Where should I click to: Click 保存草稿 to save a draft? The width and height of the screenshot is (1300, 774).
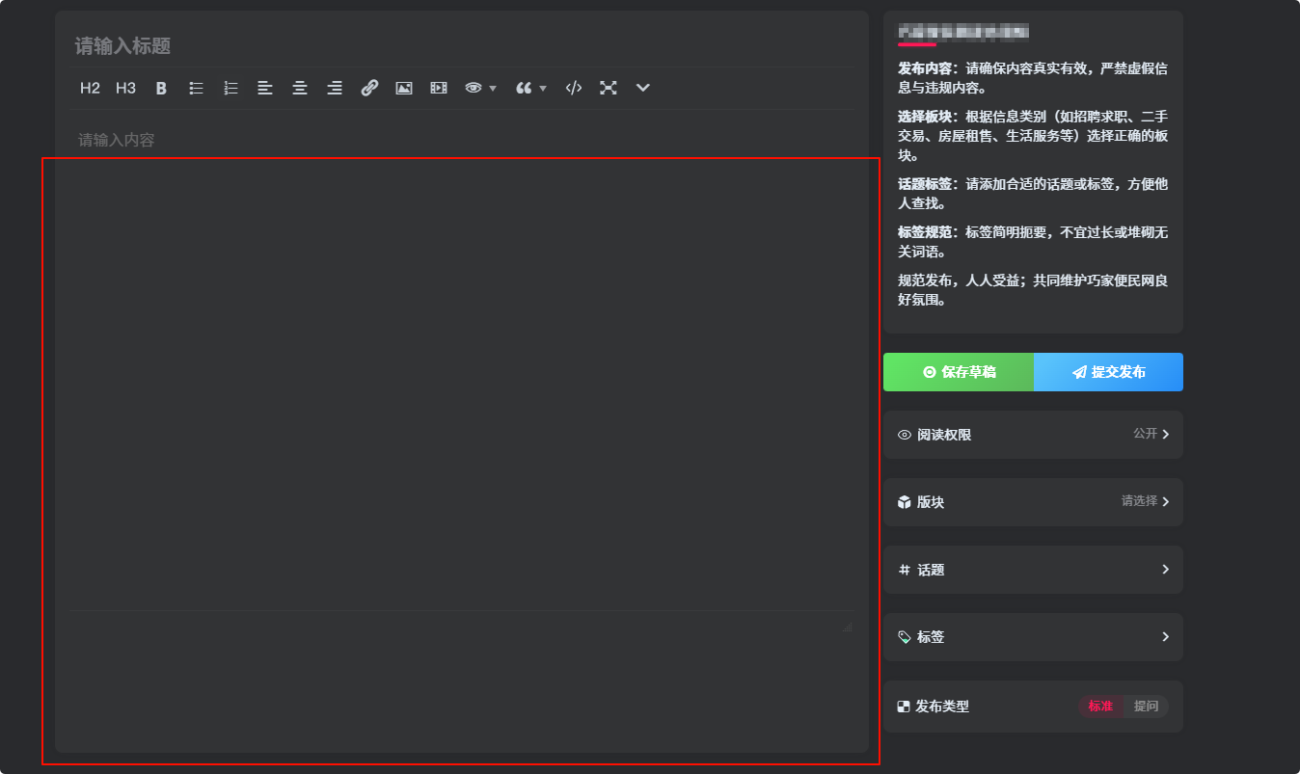coord(957,372)
